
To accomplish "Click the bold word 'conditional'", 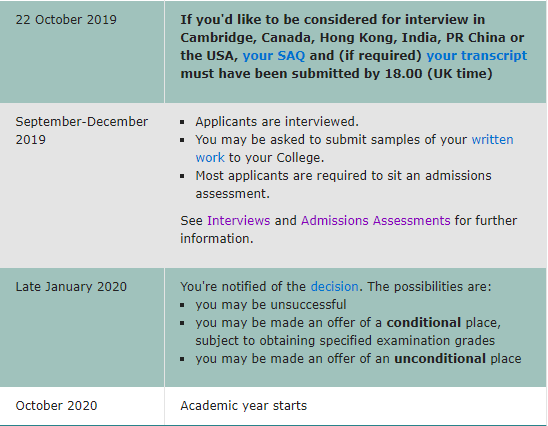I will pyautogui.click(x=424, y=323).
